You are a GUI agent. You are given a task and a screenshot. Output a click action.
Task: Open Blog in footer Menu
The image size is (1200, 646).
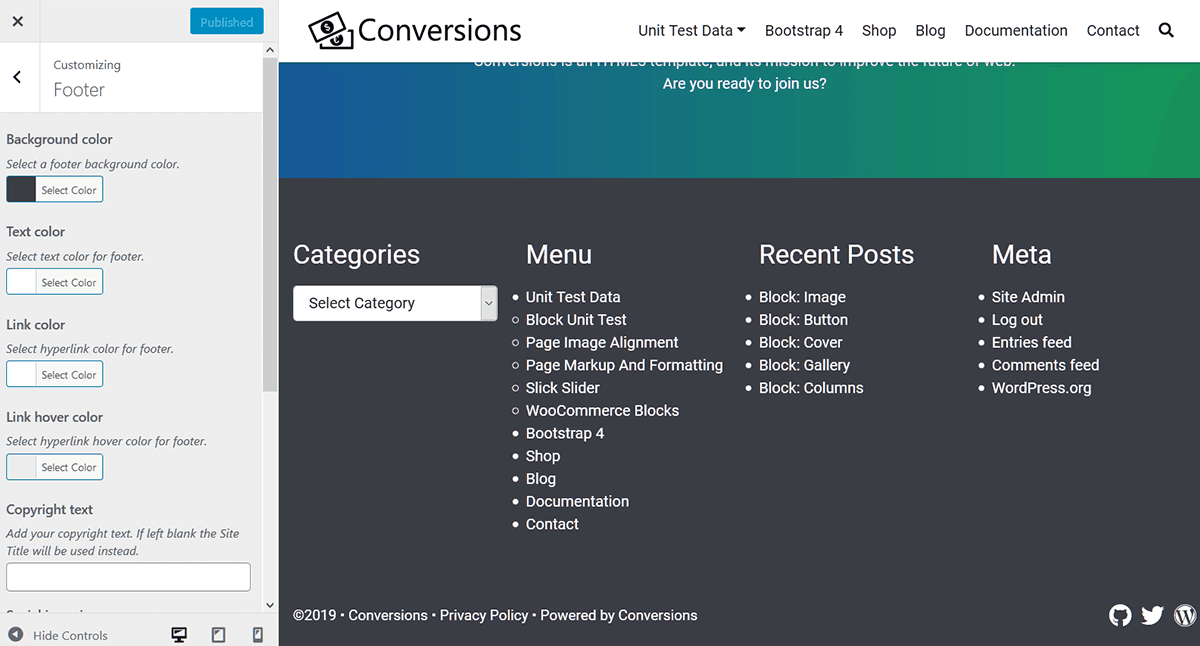tap(541, 479)
